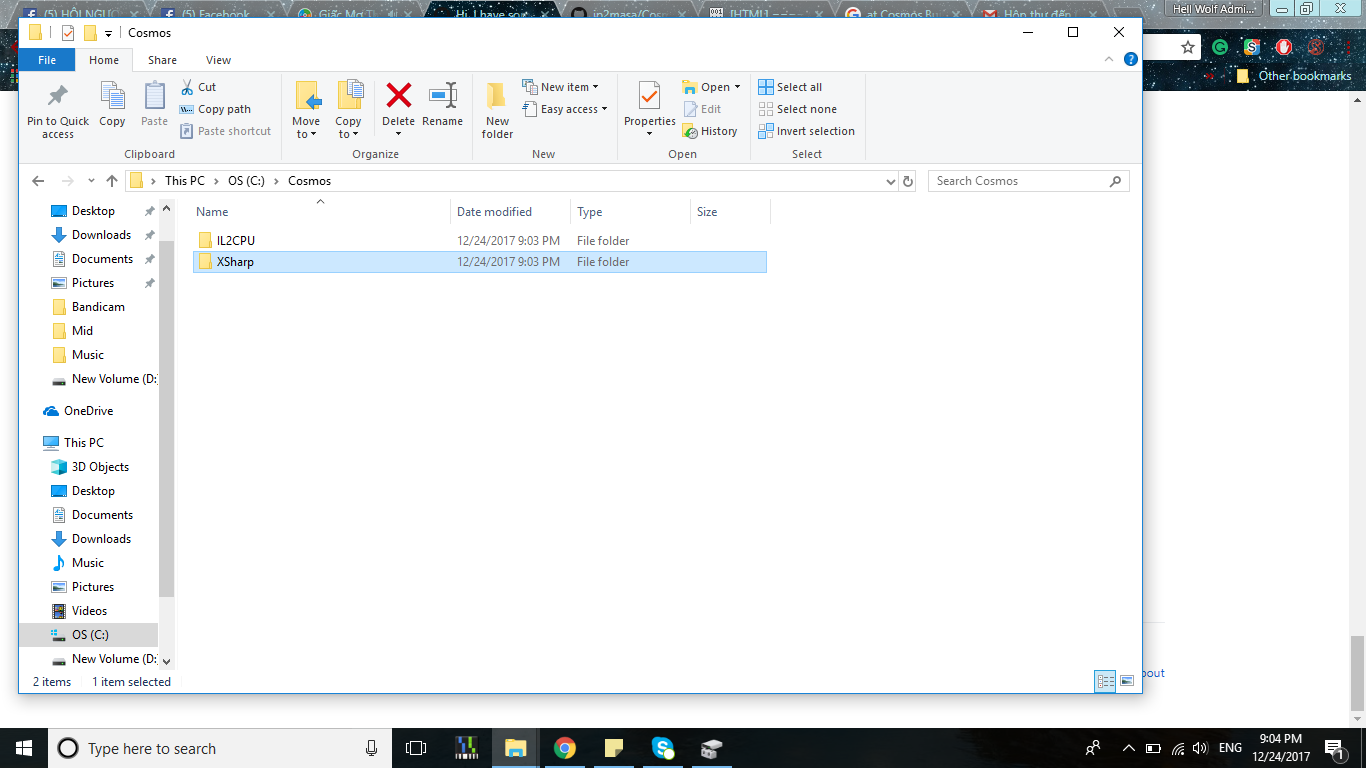Click the Paste ribbon icon
The width and height of the screenshot is (1366, 768).
[x=154, y=96]
